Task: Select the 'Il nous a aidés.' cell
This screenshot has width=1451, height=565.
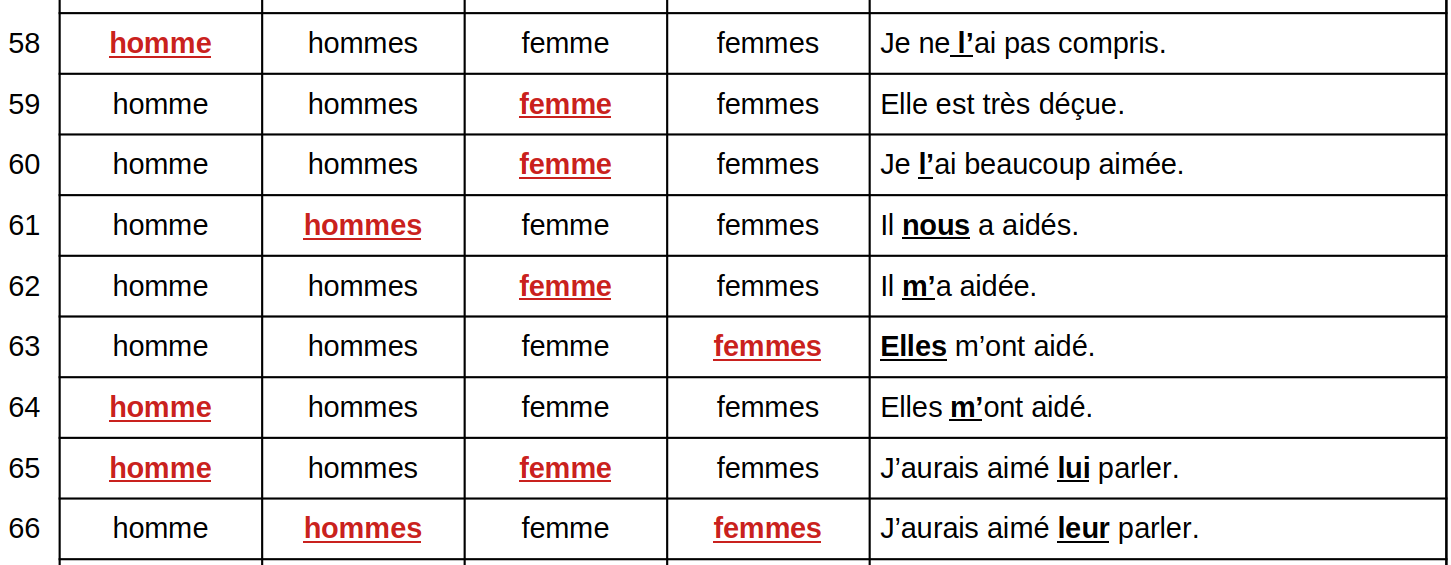Action: point(979,226)
